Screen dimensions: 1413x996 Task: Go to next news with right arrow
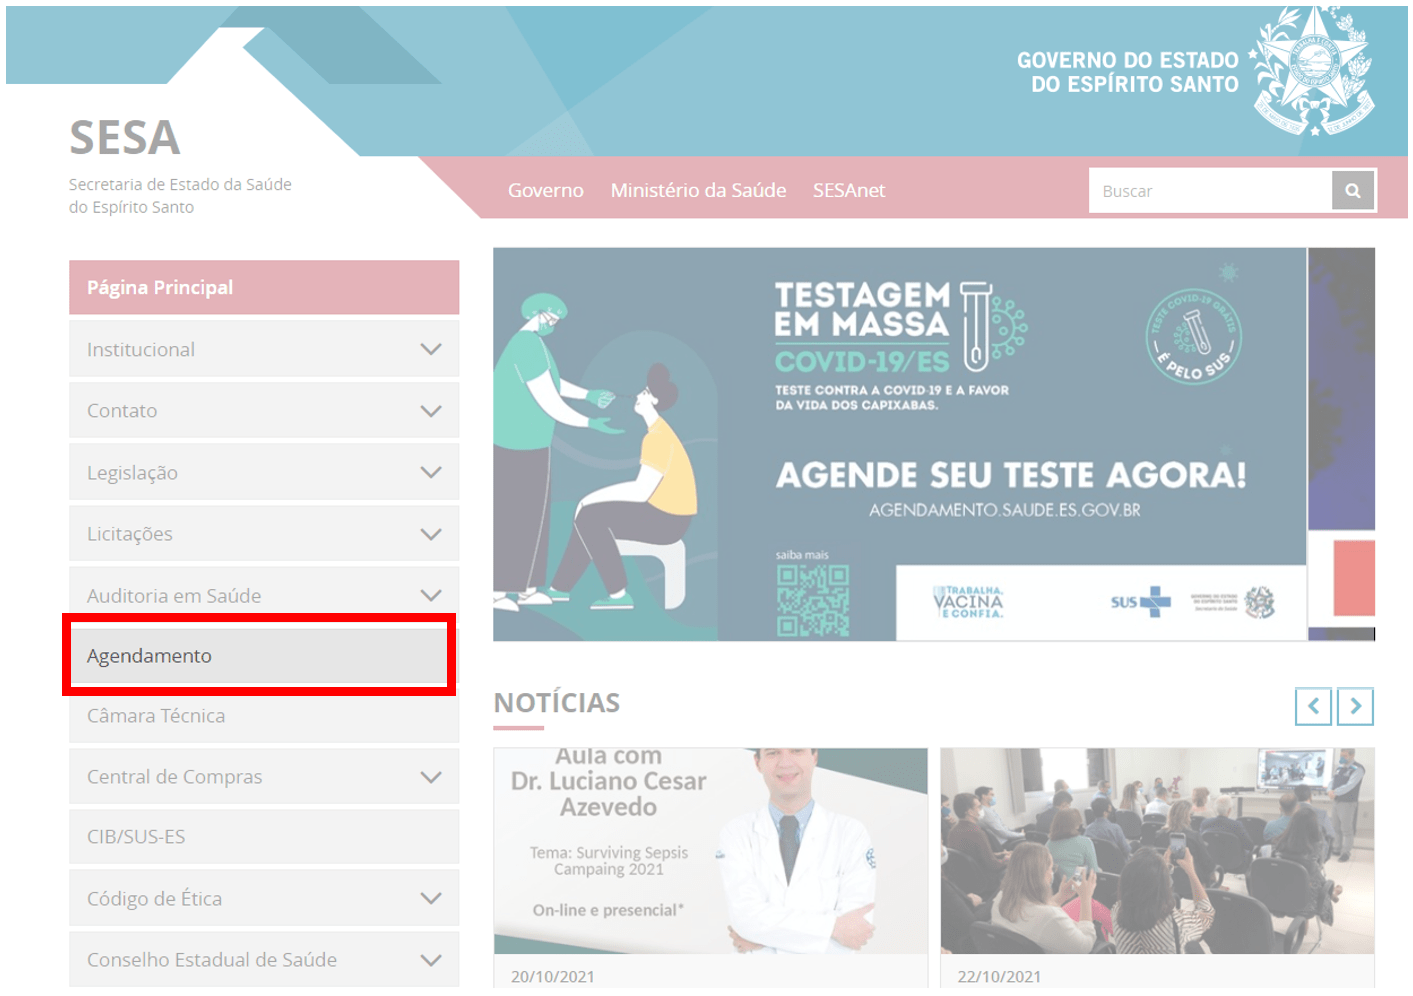click(1355, 706)
